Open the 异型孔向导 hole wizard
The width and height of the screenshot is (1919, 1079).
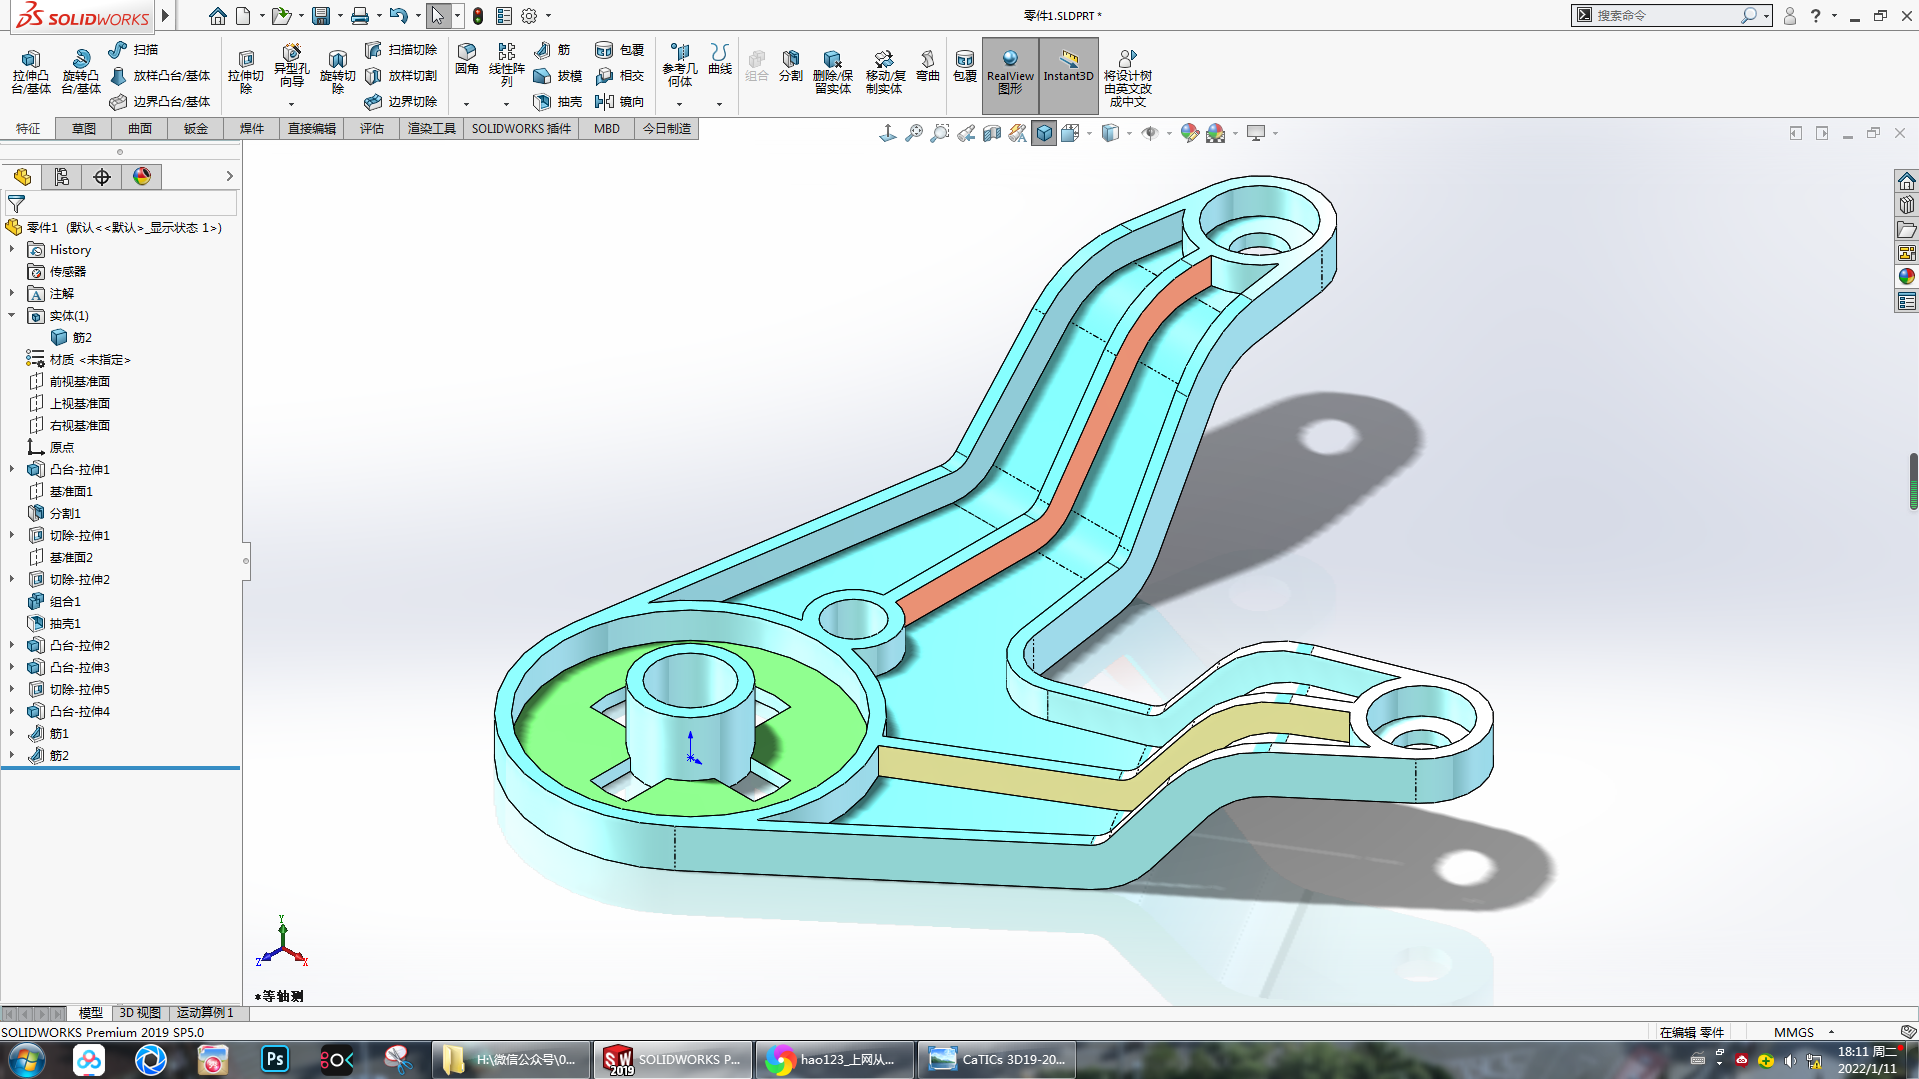[291, 66]
